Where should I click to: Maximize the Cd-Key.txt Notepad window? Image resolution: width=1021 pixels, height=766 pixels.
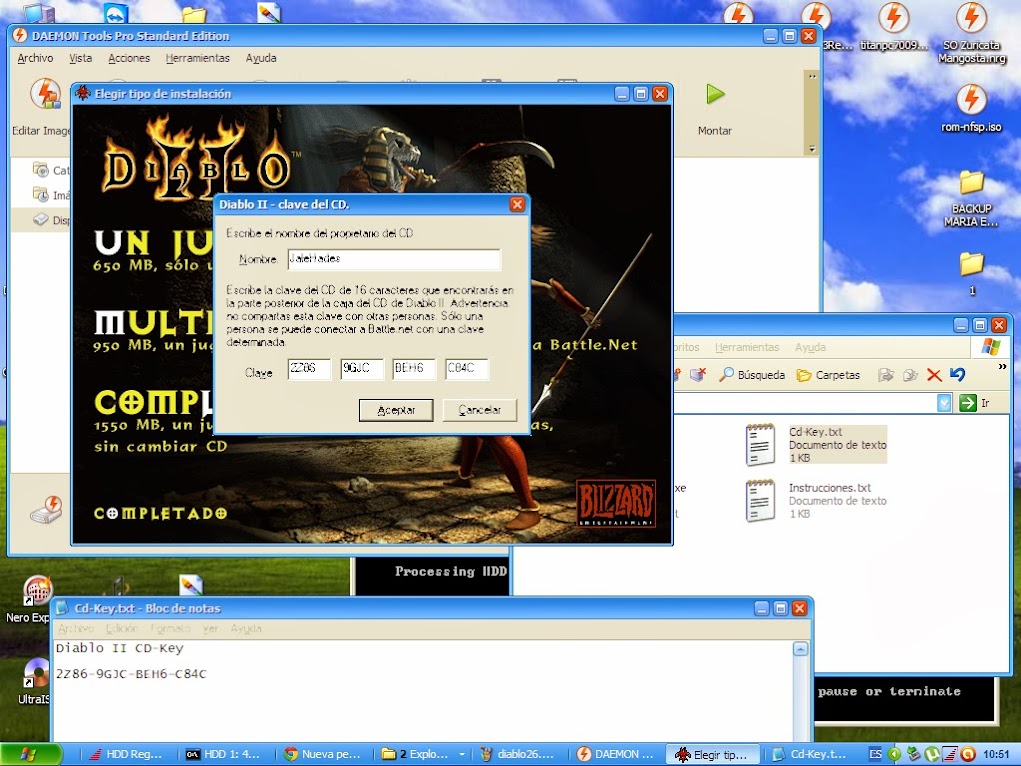781,608
